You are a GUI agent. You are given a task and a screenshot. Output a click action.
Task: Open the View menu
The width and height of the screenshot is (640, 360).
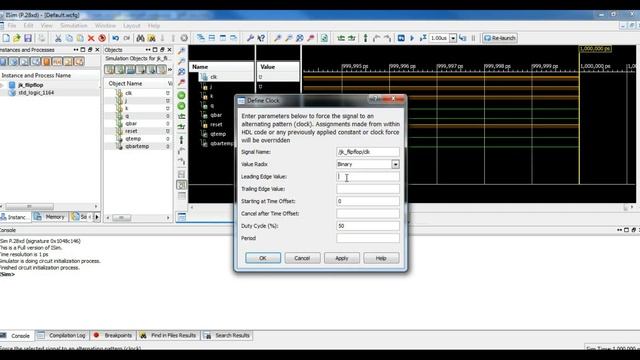click(x=47, y=25)
